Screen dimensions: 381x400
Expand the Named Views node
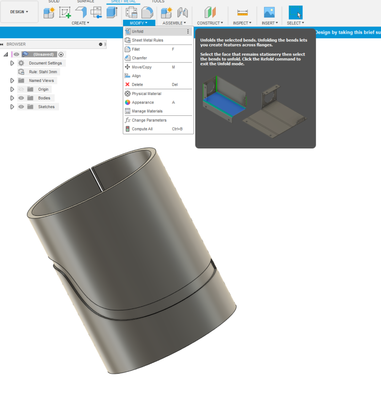coord(12,80)
